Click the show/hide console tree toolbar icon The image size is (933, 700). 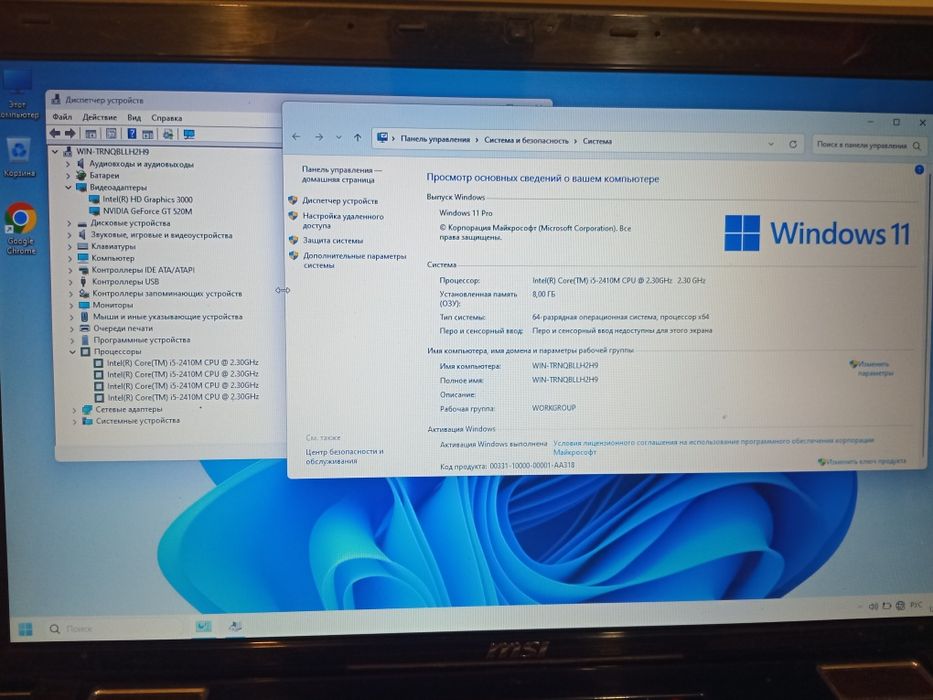click(90, 134)
